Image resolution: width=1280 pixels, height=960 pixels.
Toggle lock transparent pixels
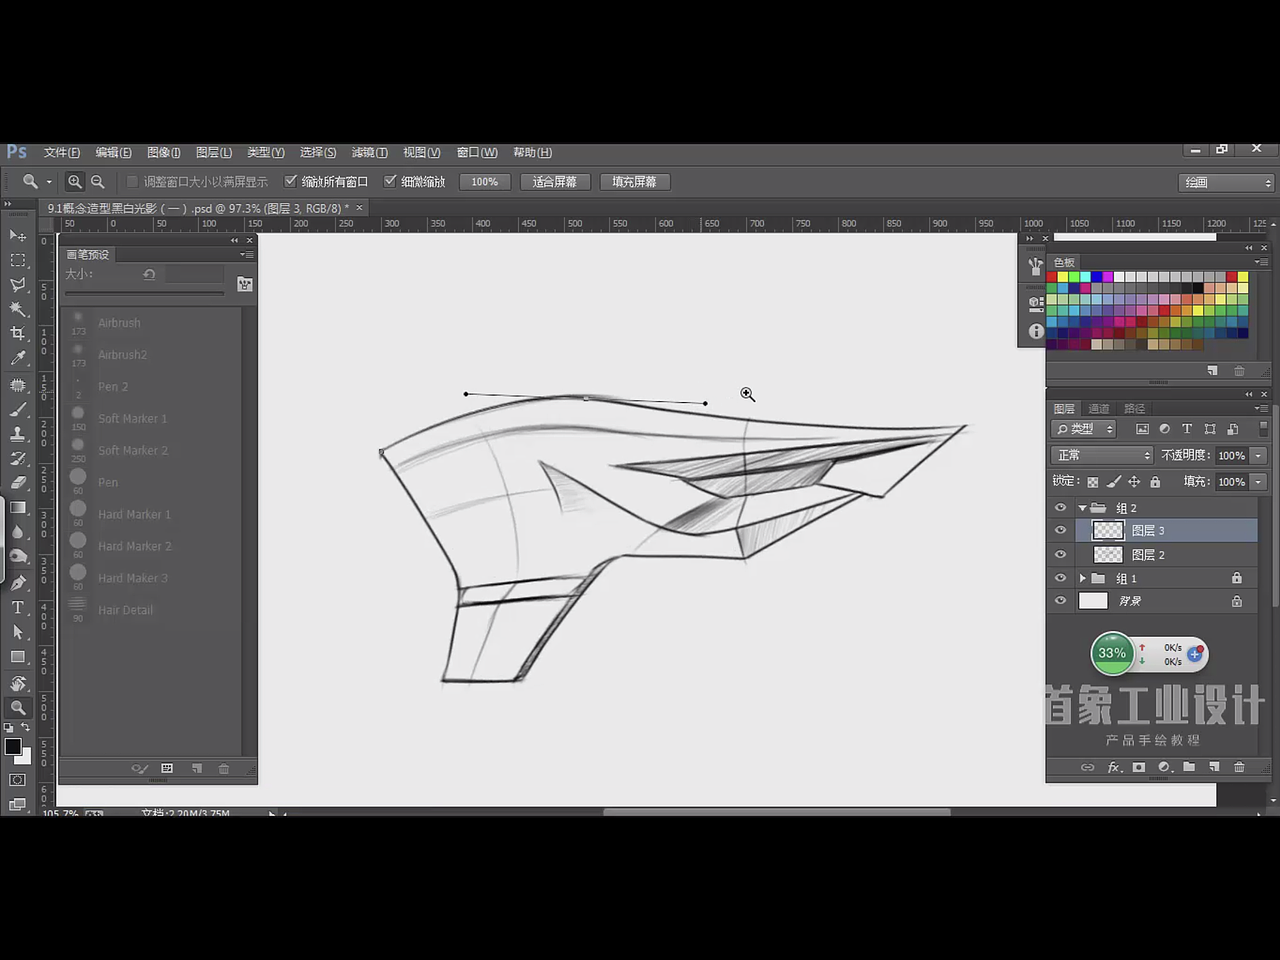1093,482
